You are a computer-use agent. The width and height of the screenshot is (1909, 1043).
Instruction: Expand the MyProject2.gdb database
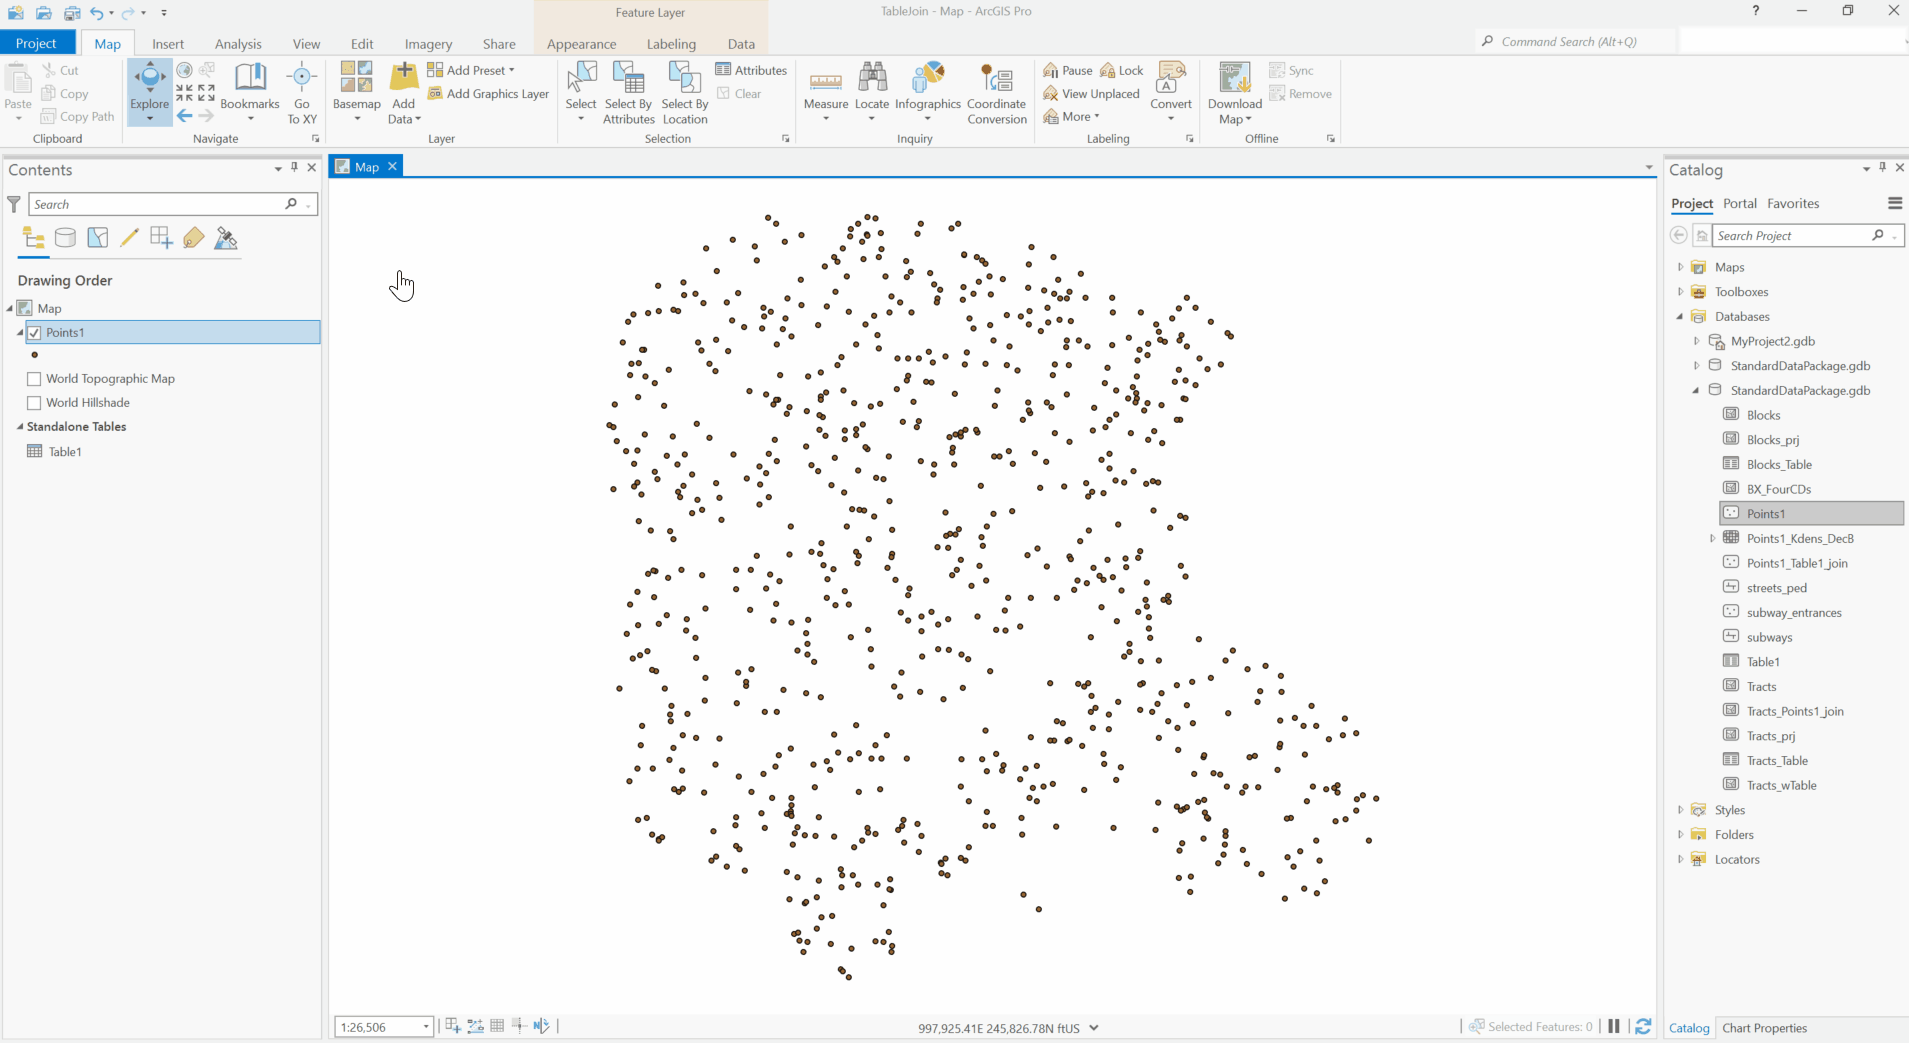(1697, 341)
